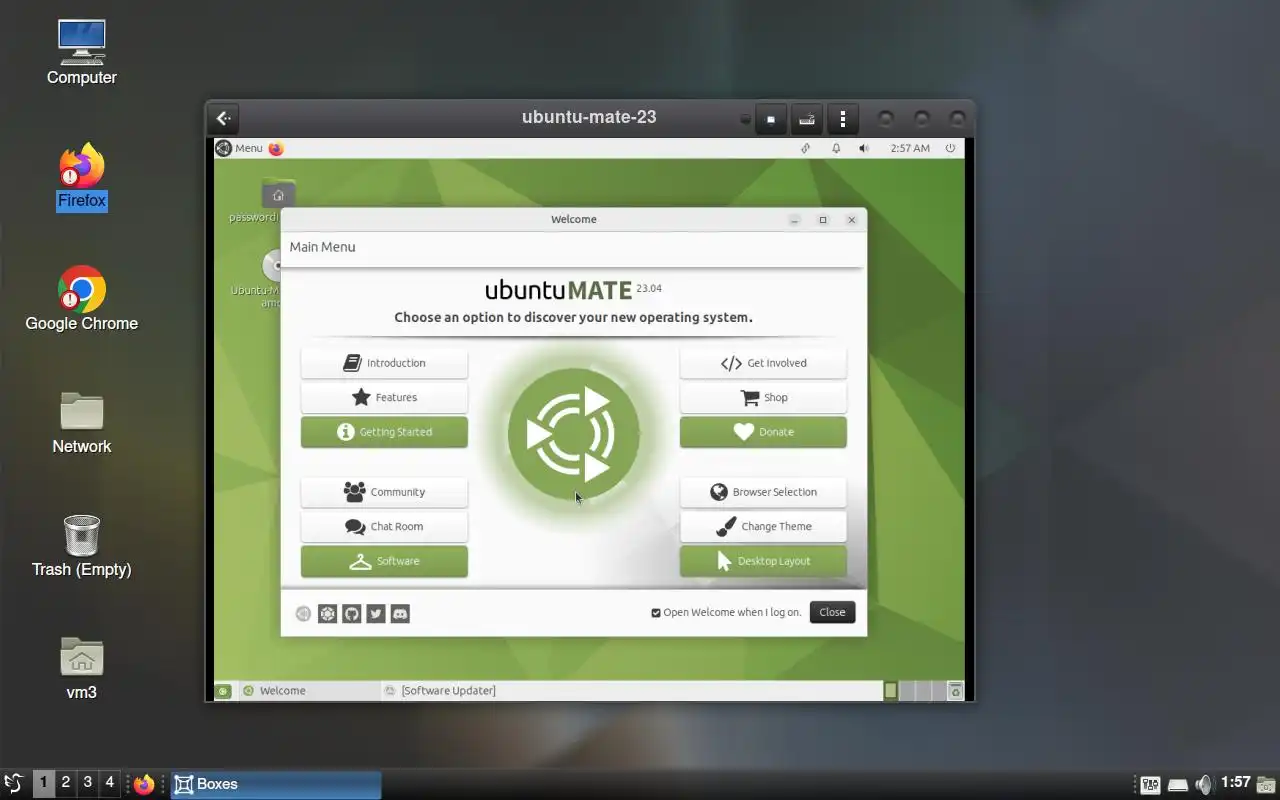Go back using Boxes header arrow
This screenshot has height=800, width=1280.
click(223, 118)
